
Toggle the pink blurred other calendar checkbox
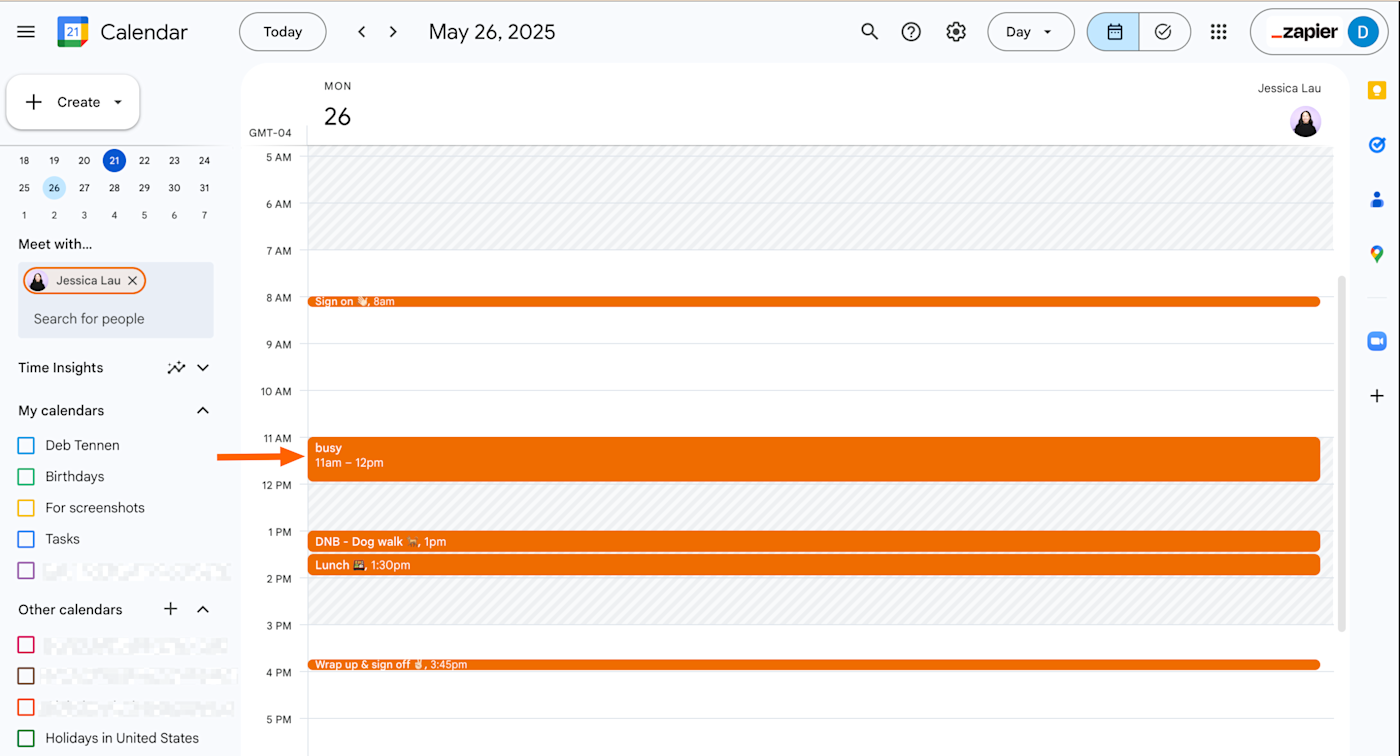tap(26, 645)
